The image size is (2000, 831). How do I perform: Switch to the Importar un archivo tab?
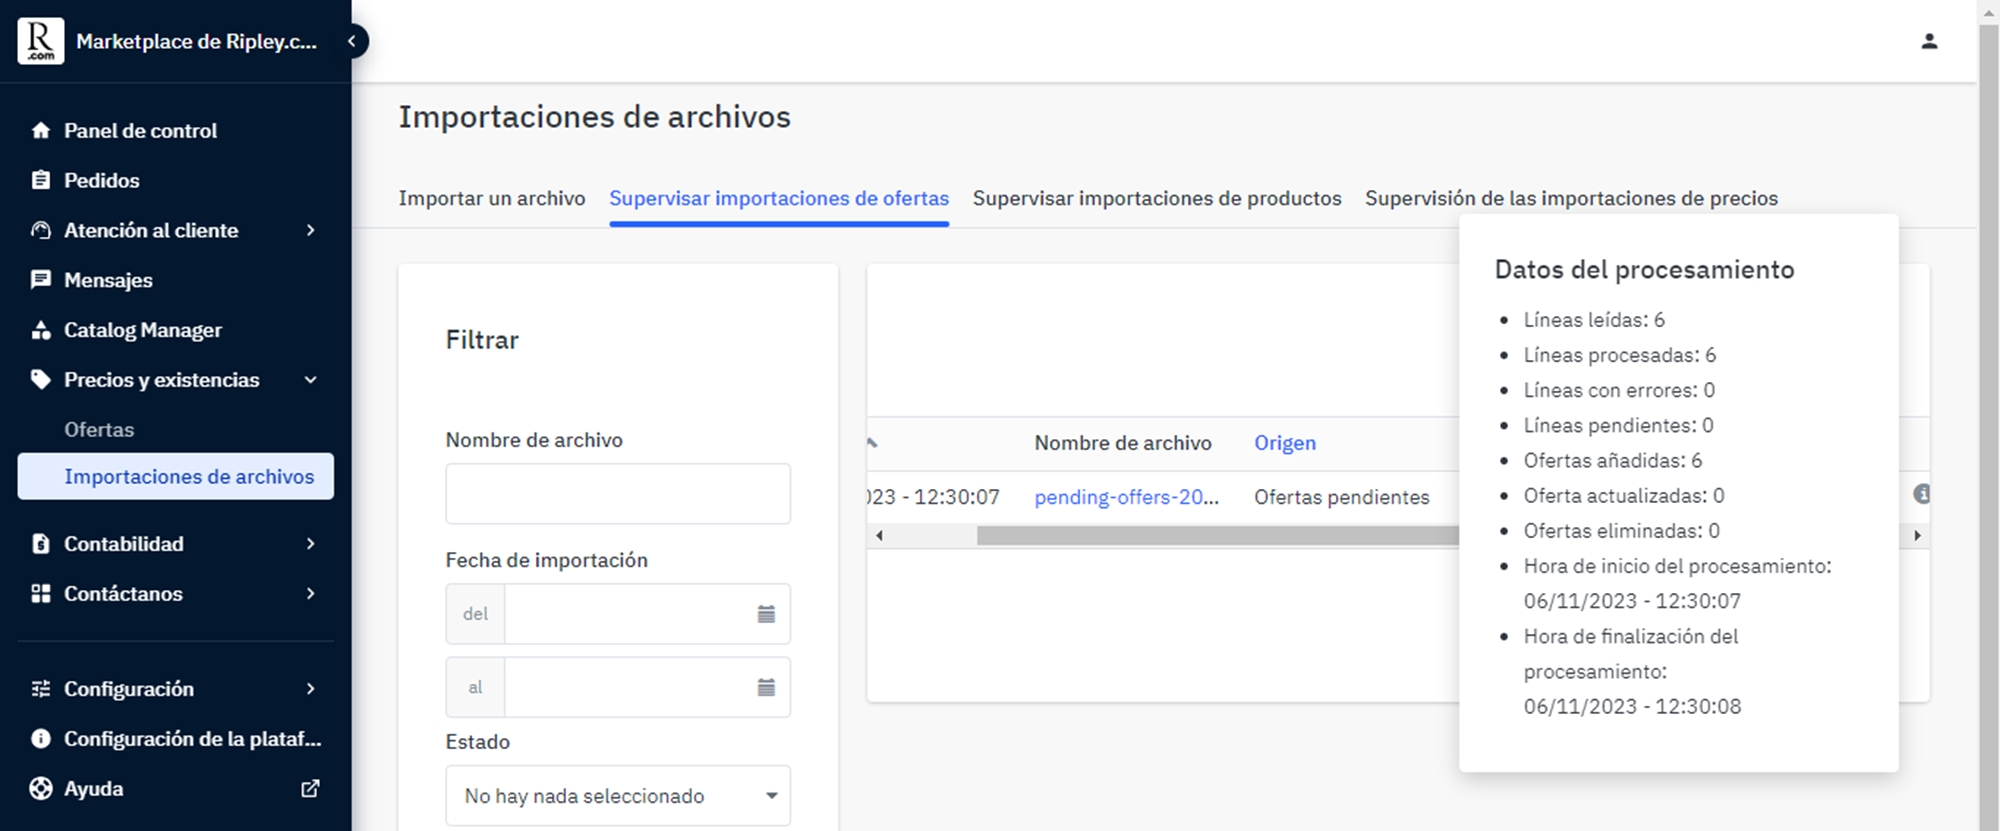coord(492,198)
